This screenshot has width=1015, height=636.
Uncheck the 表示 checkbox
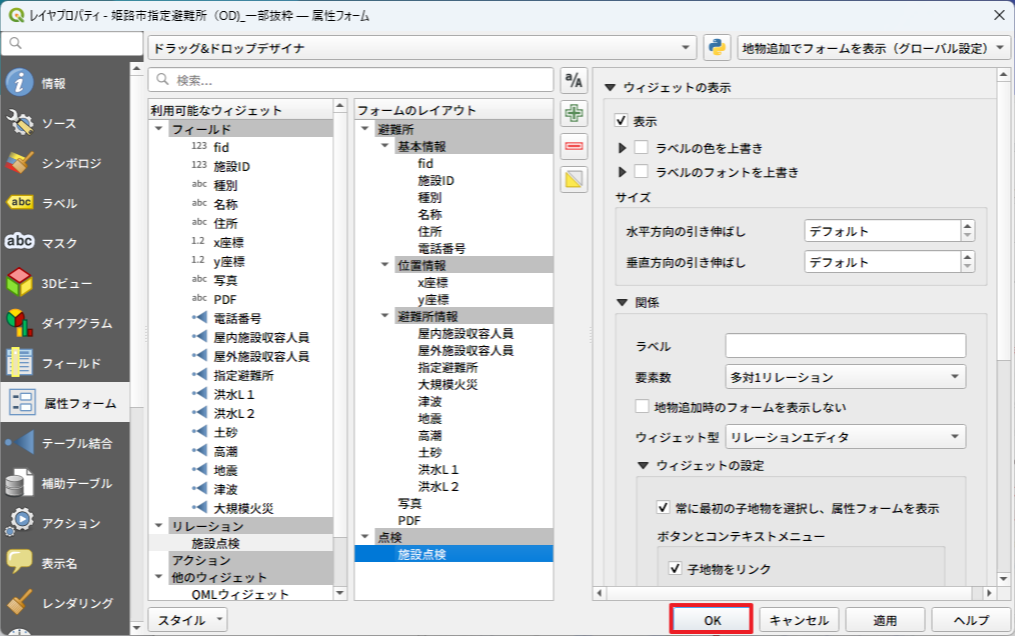point(622,121)
